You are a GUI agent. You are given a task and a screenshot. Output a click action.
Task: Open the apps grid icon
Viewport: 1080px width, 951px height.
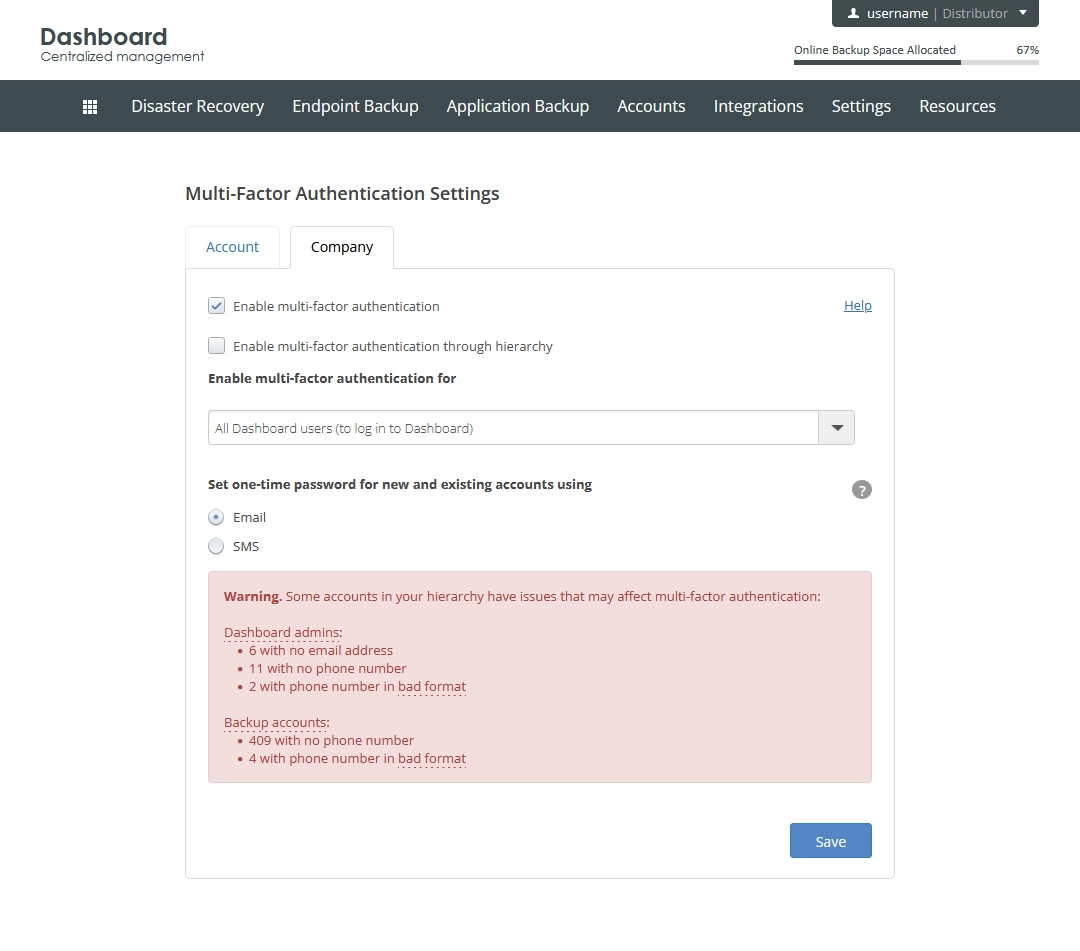(x=90, y=107)
